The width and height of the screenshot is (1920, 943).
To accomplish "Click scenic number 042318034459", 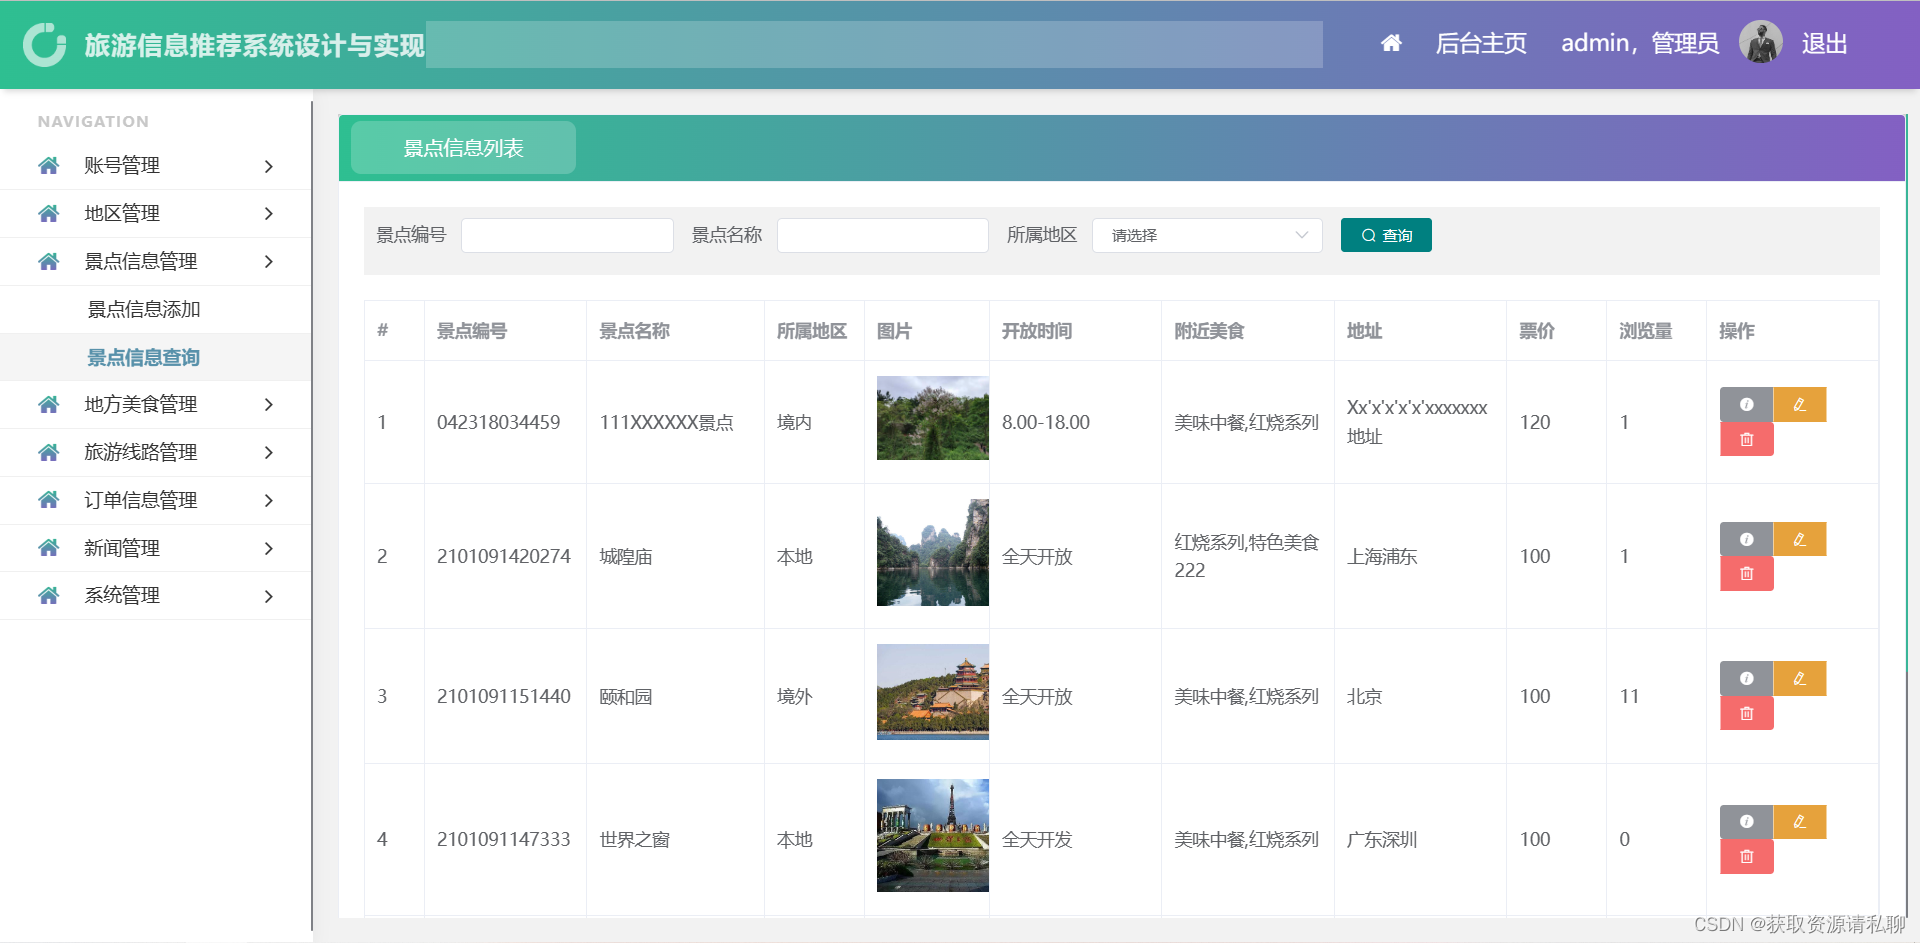I will [498, 422].
